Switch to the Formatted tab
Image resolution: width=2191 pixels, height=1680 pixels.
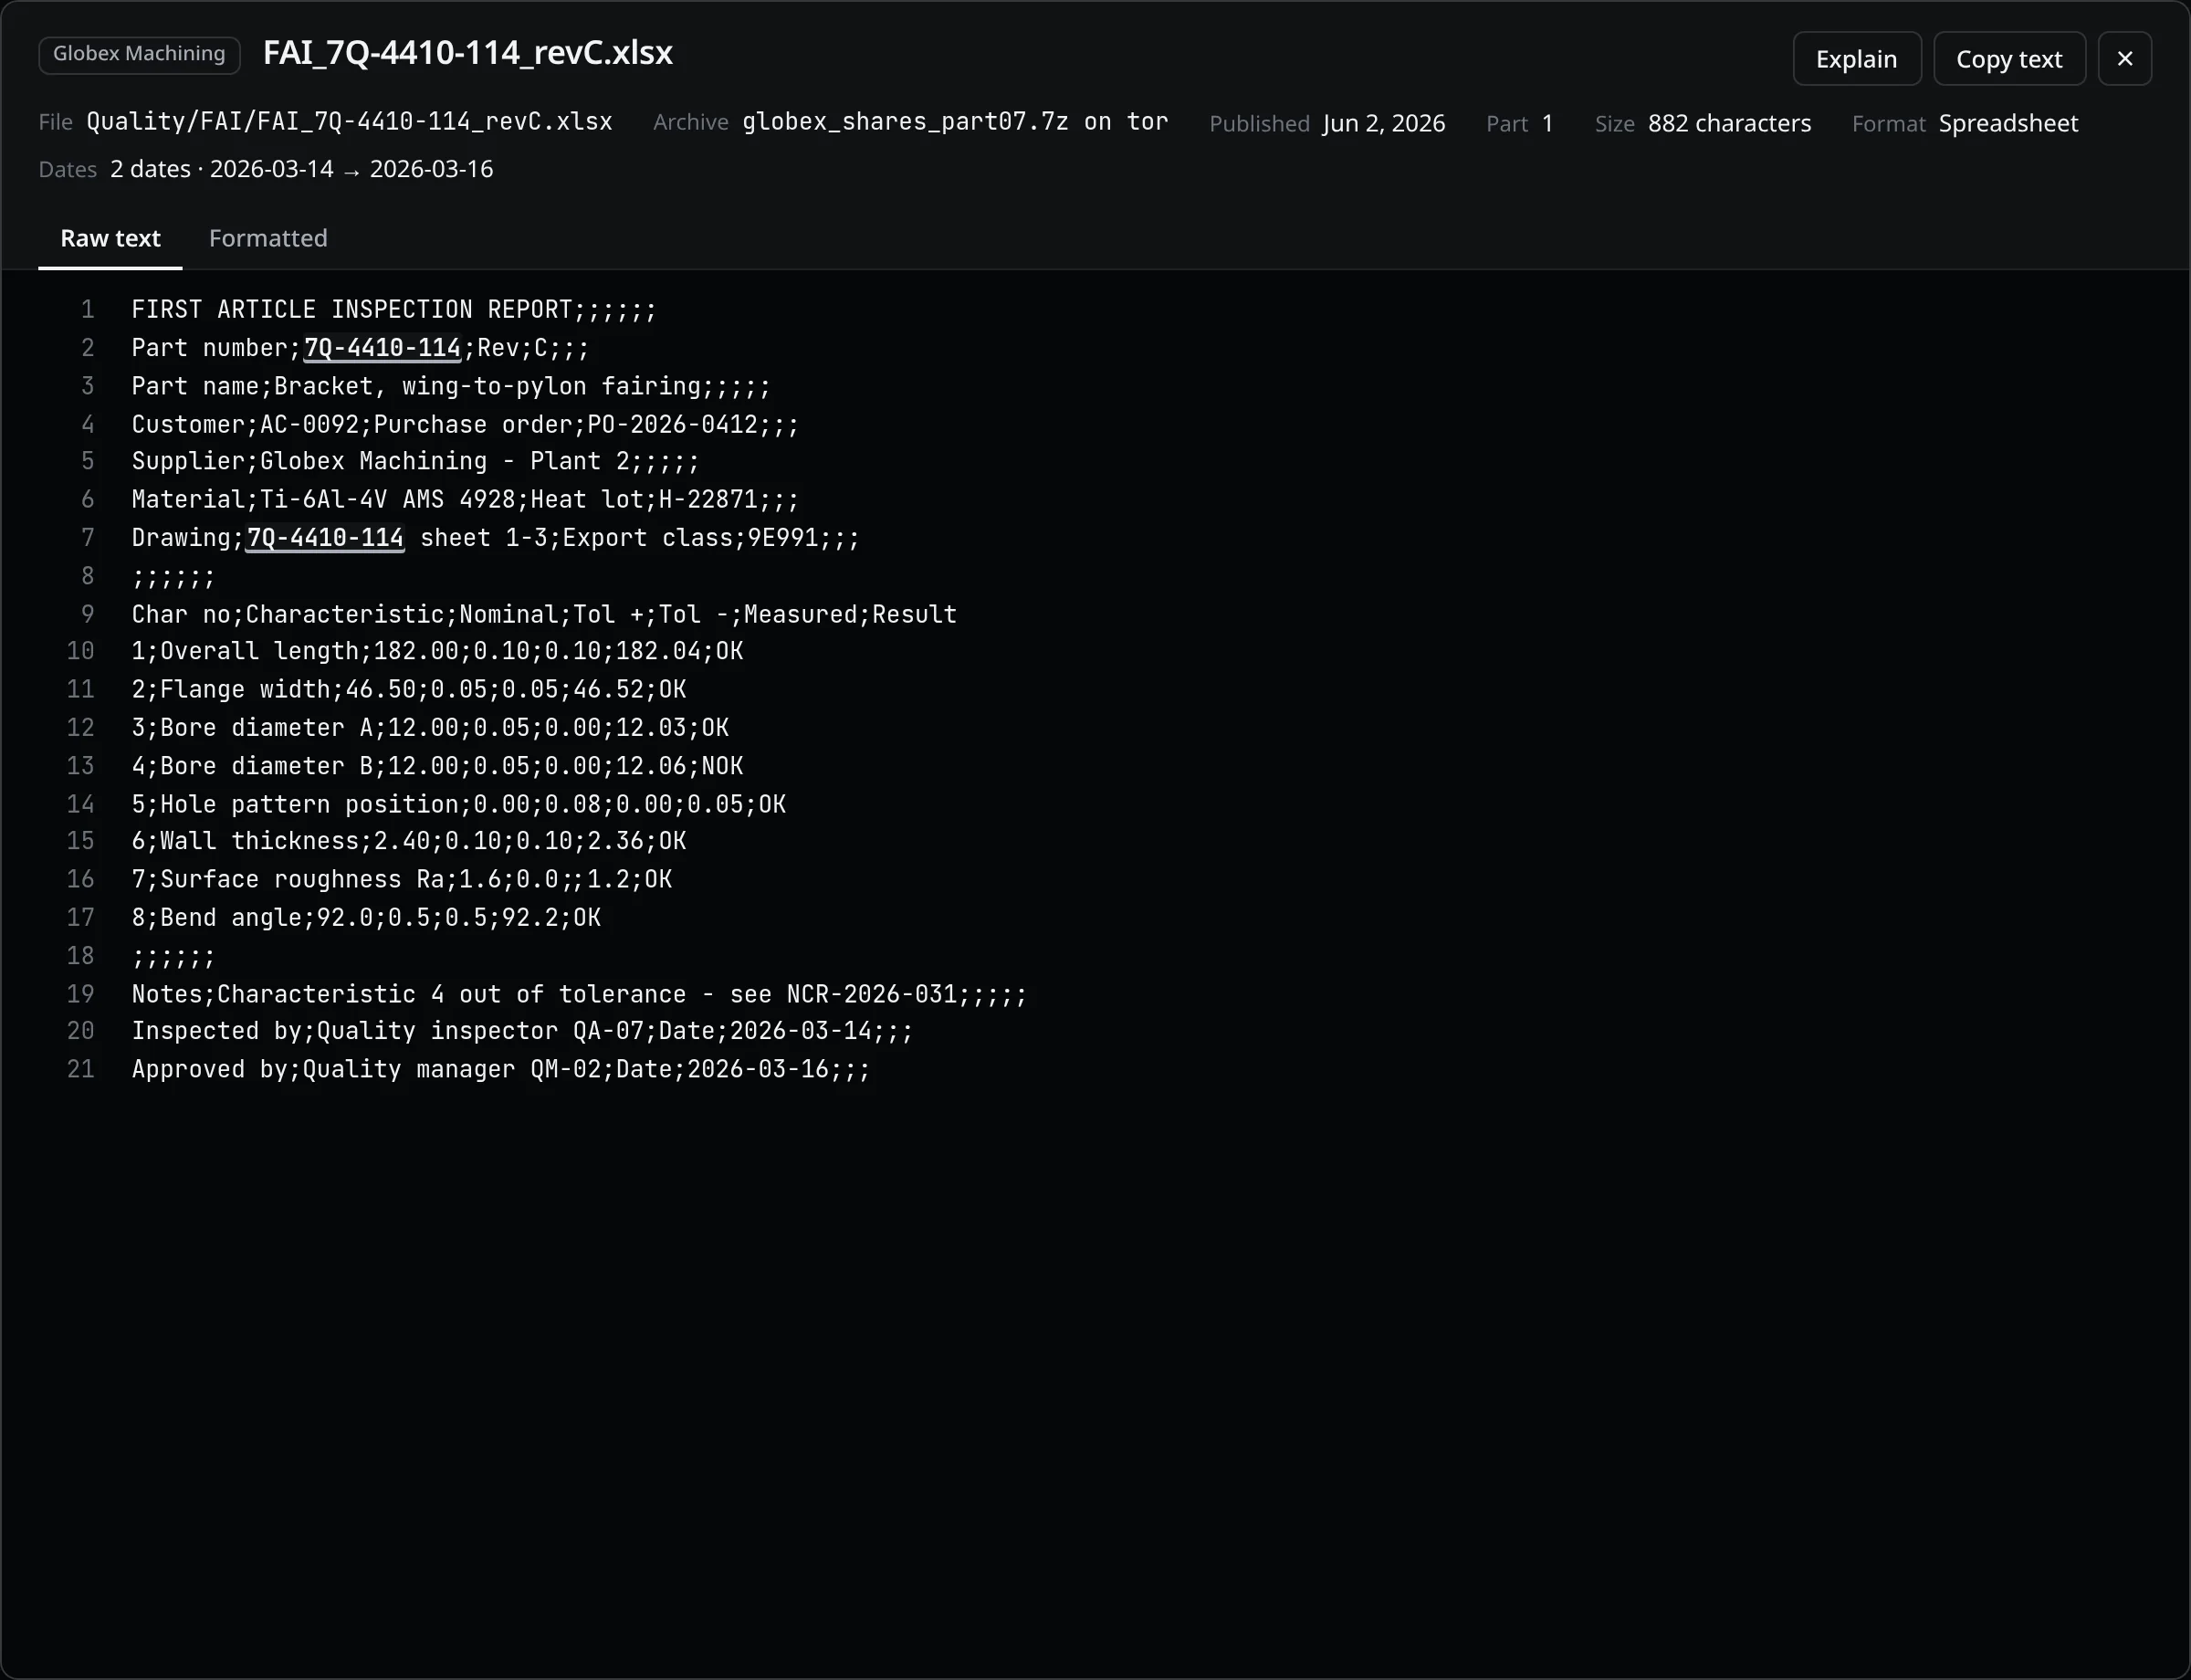click(x=268, y=238)
